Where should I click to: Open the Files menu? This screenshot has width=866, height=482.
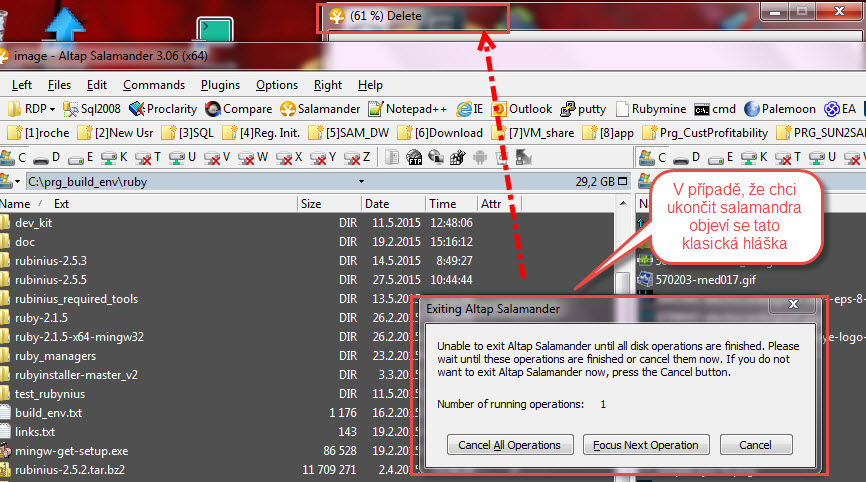point(59,85)
